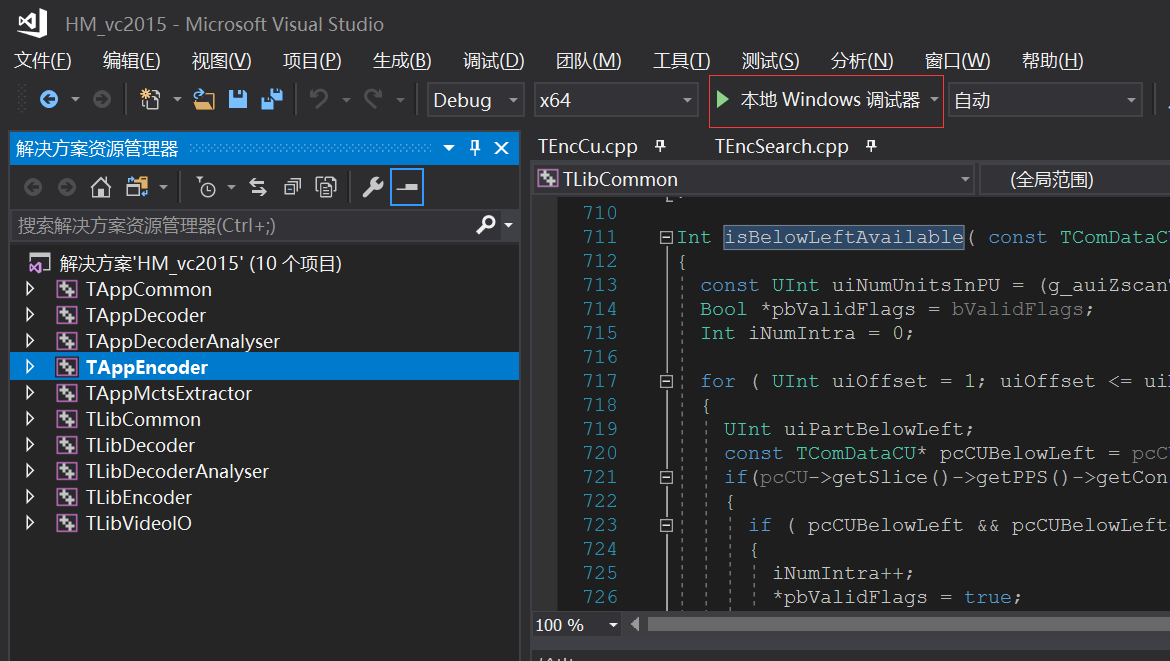Click the Show All Files icon
The image size is (1170, 661).
tap(326, 187)
